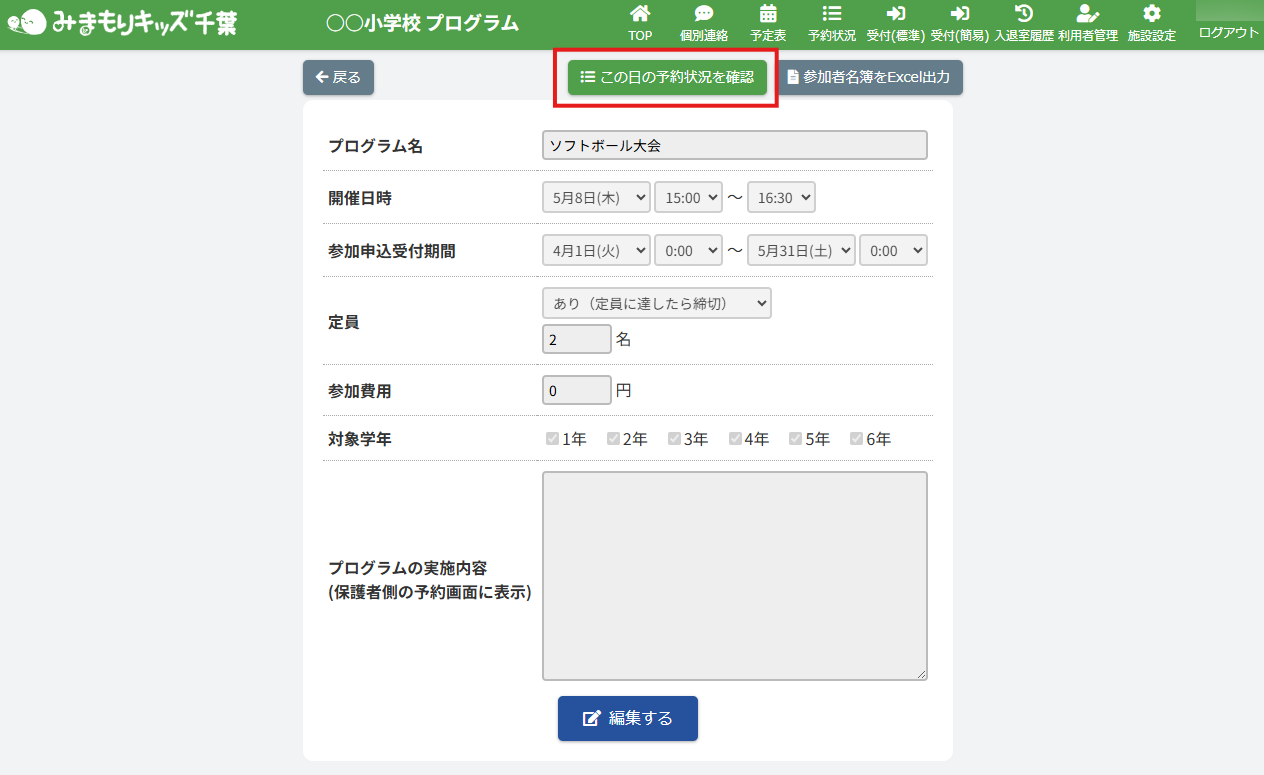Open 利用者管理 user edit icon

click(1087, 14)
